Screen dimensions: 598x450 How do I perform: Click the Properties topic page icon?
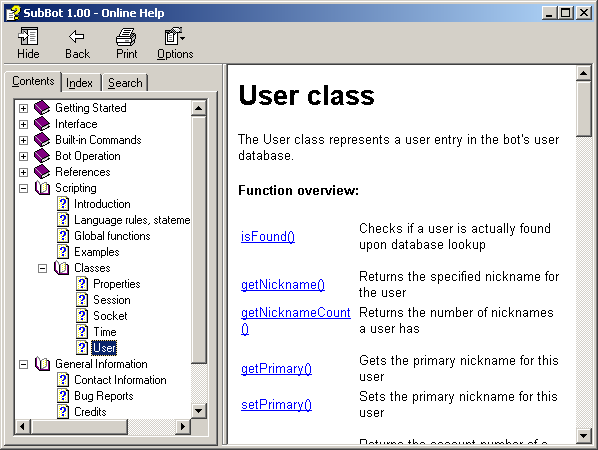pos(82,284)
